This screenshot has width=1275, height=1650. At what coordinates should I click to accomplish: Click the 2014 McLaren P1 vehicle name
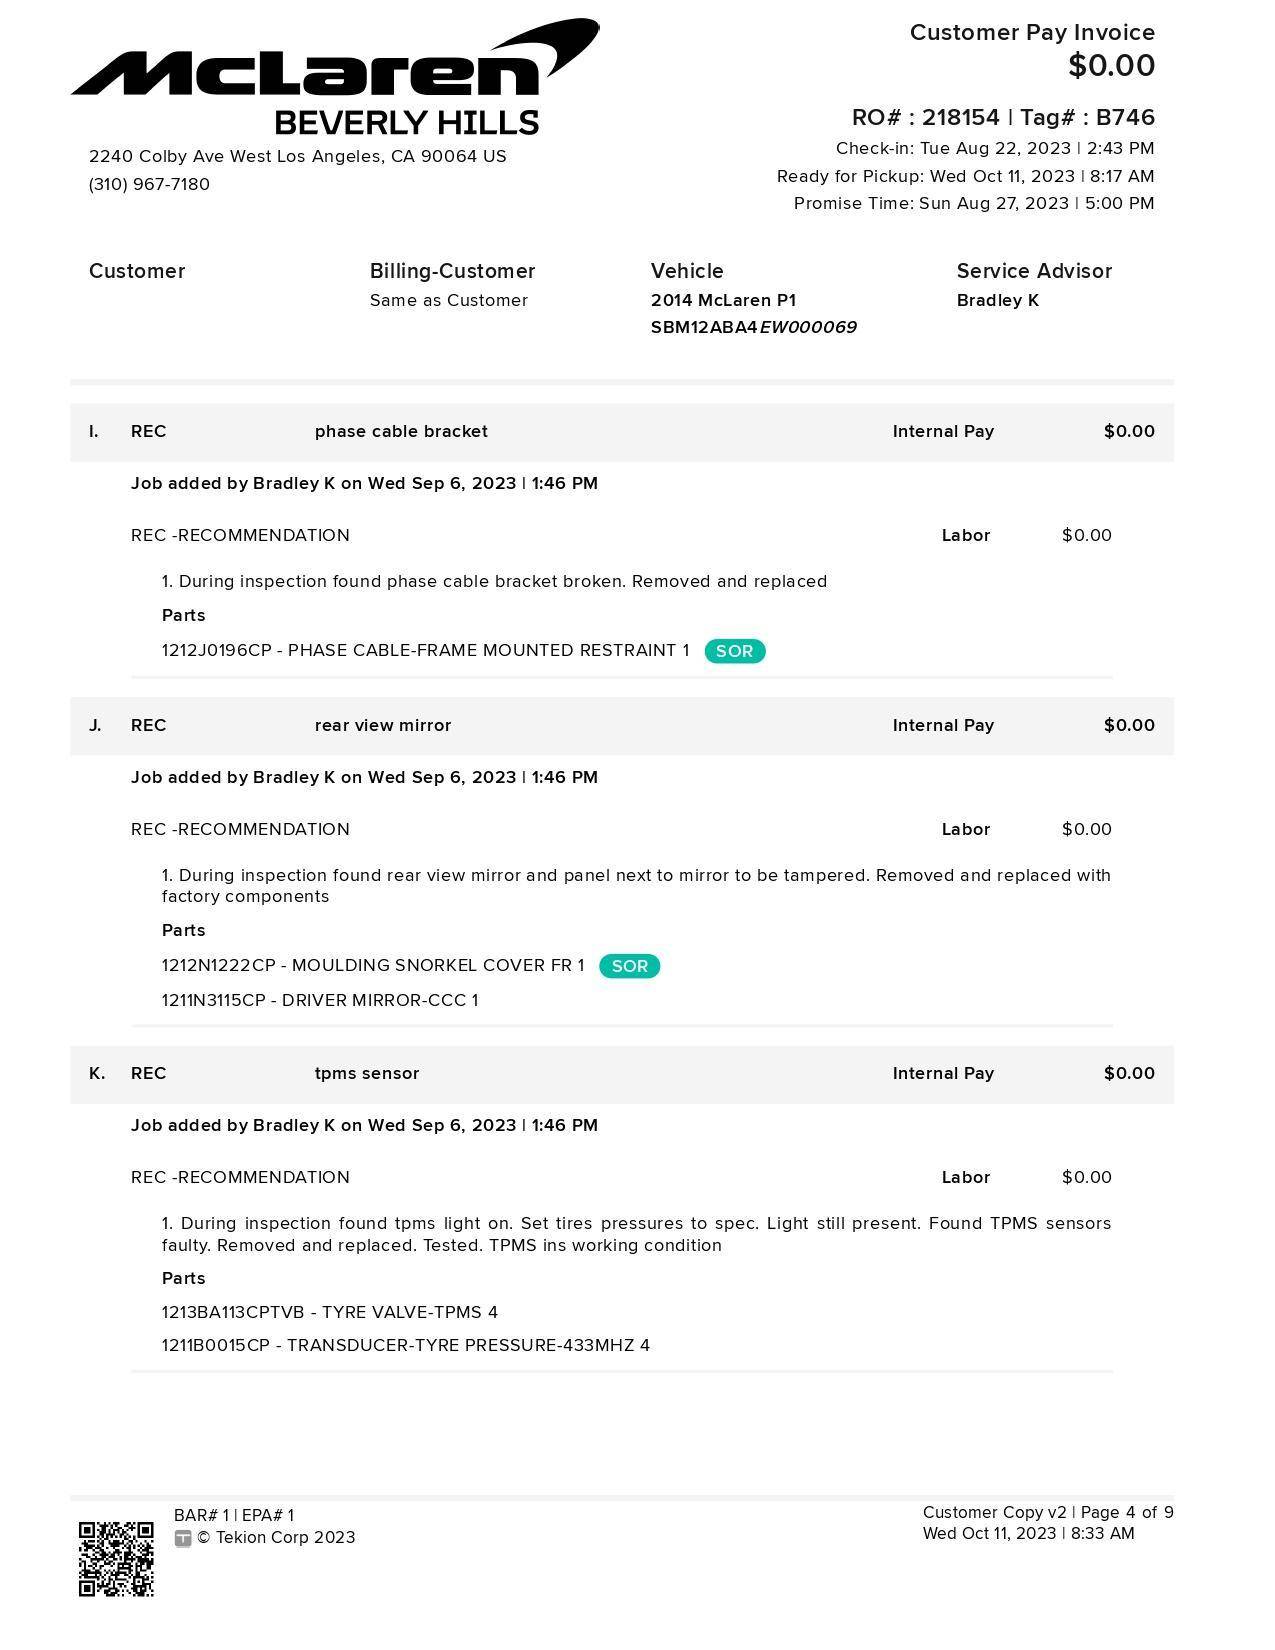[x=723, y=300]
